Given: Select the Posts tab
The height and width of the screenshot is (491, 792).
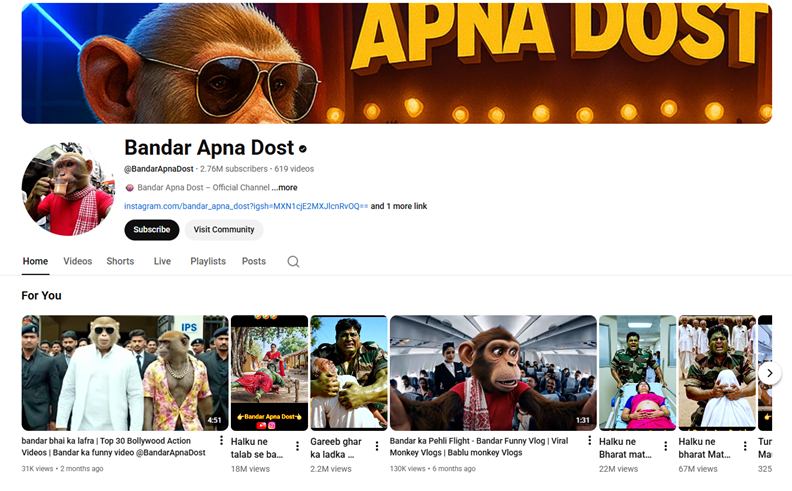Looking at the screenshot, I should [x=254, y=261].
